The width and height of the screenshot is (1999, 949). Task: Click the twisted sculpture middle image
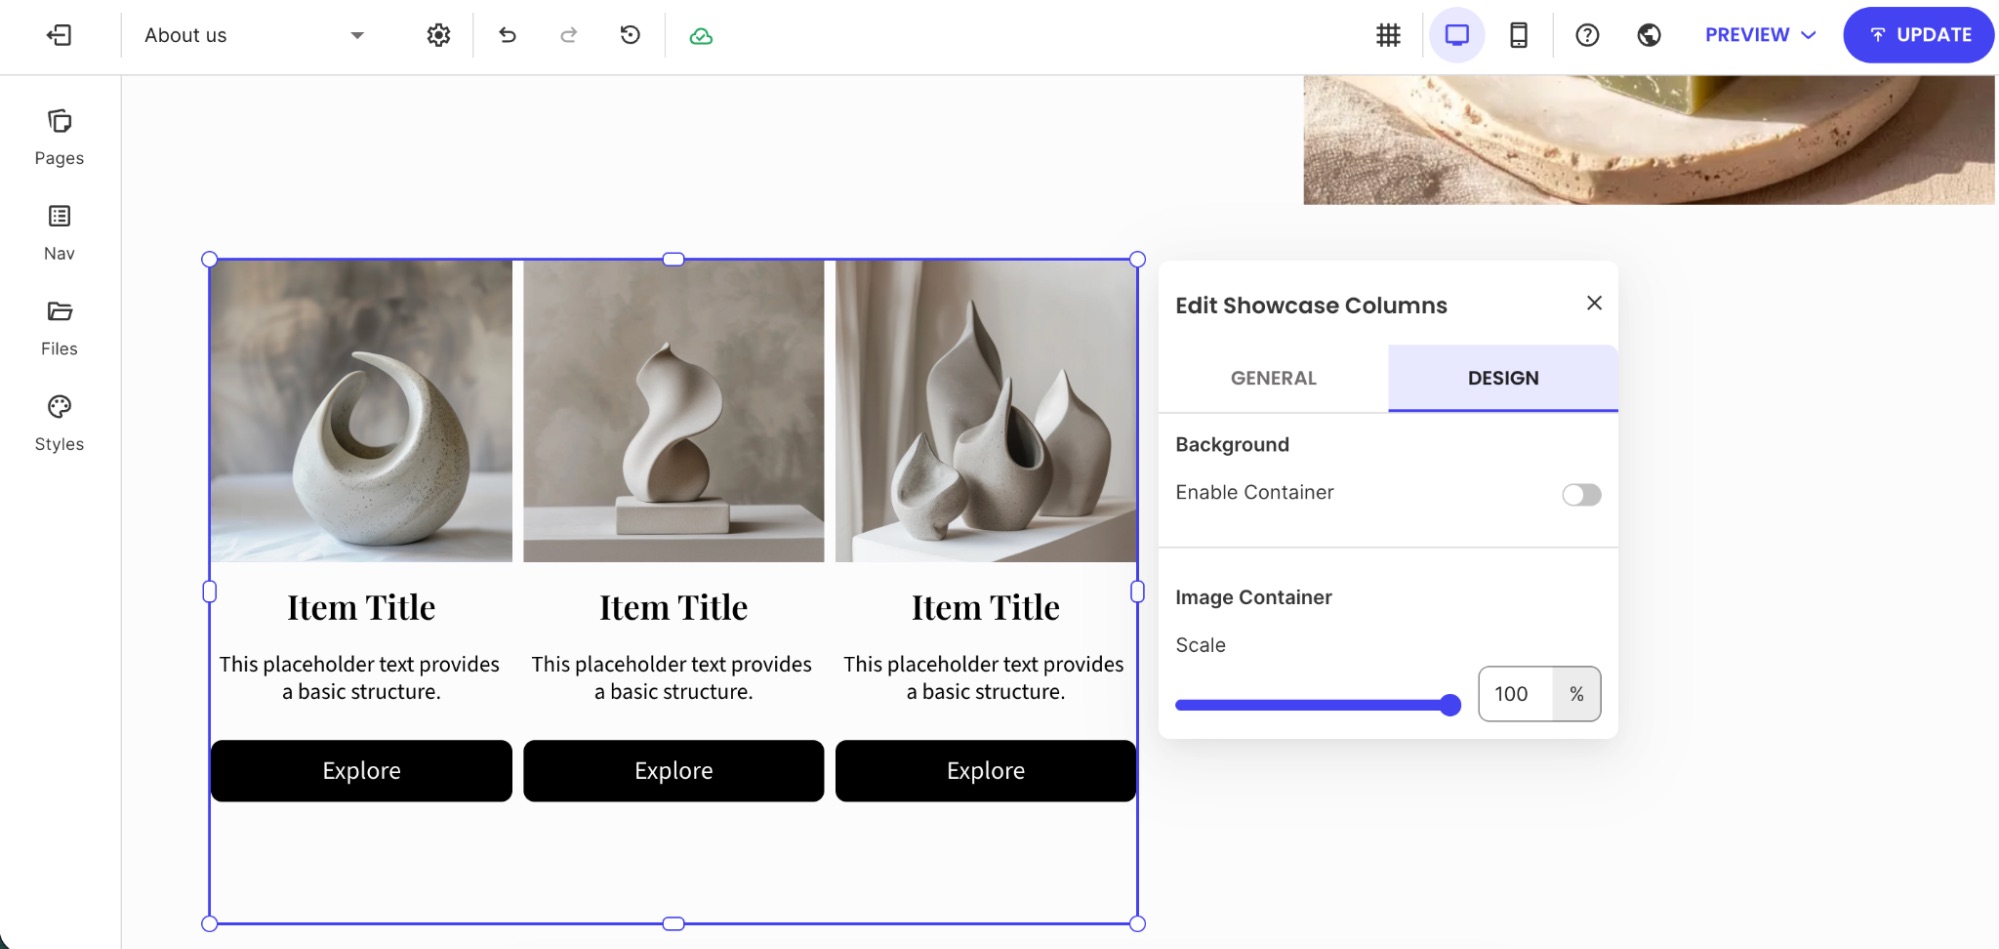pos(673,411)
